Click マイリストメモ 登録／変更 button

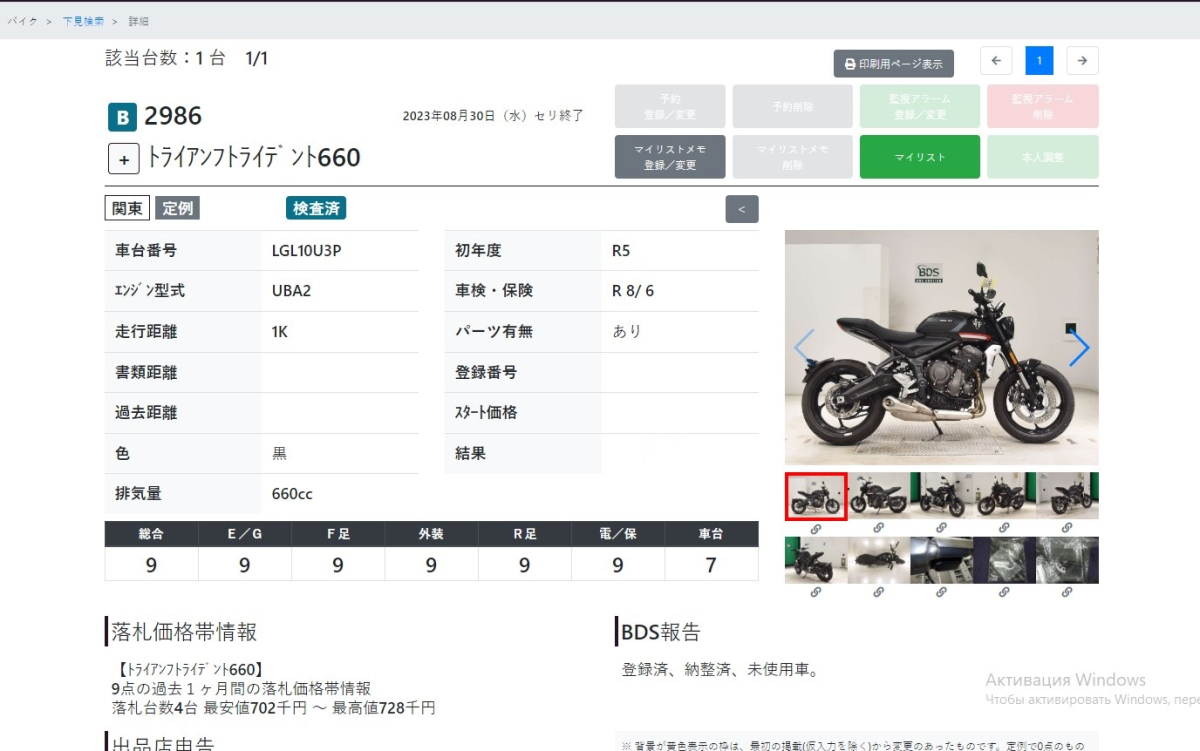tap(670, 157)
